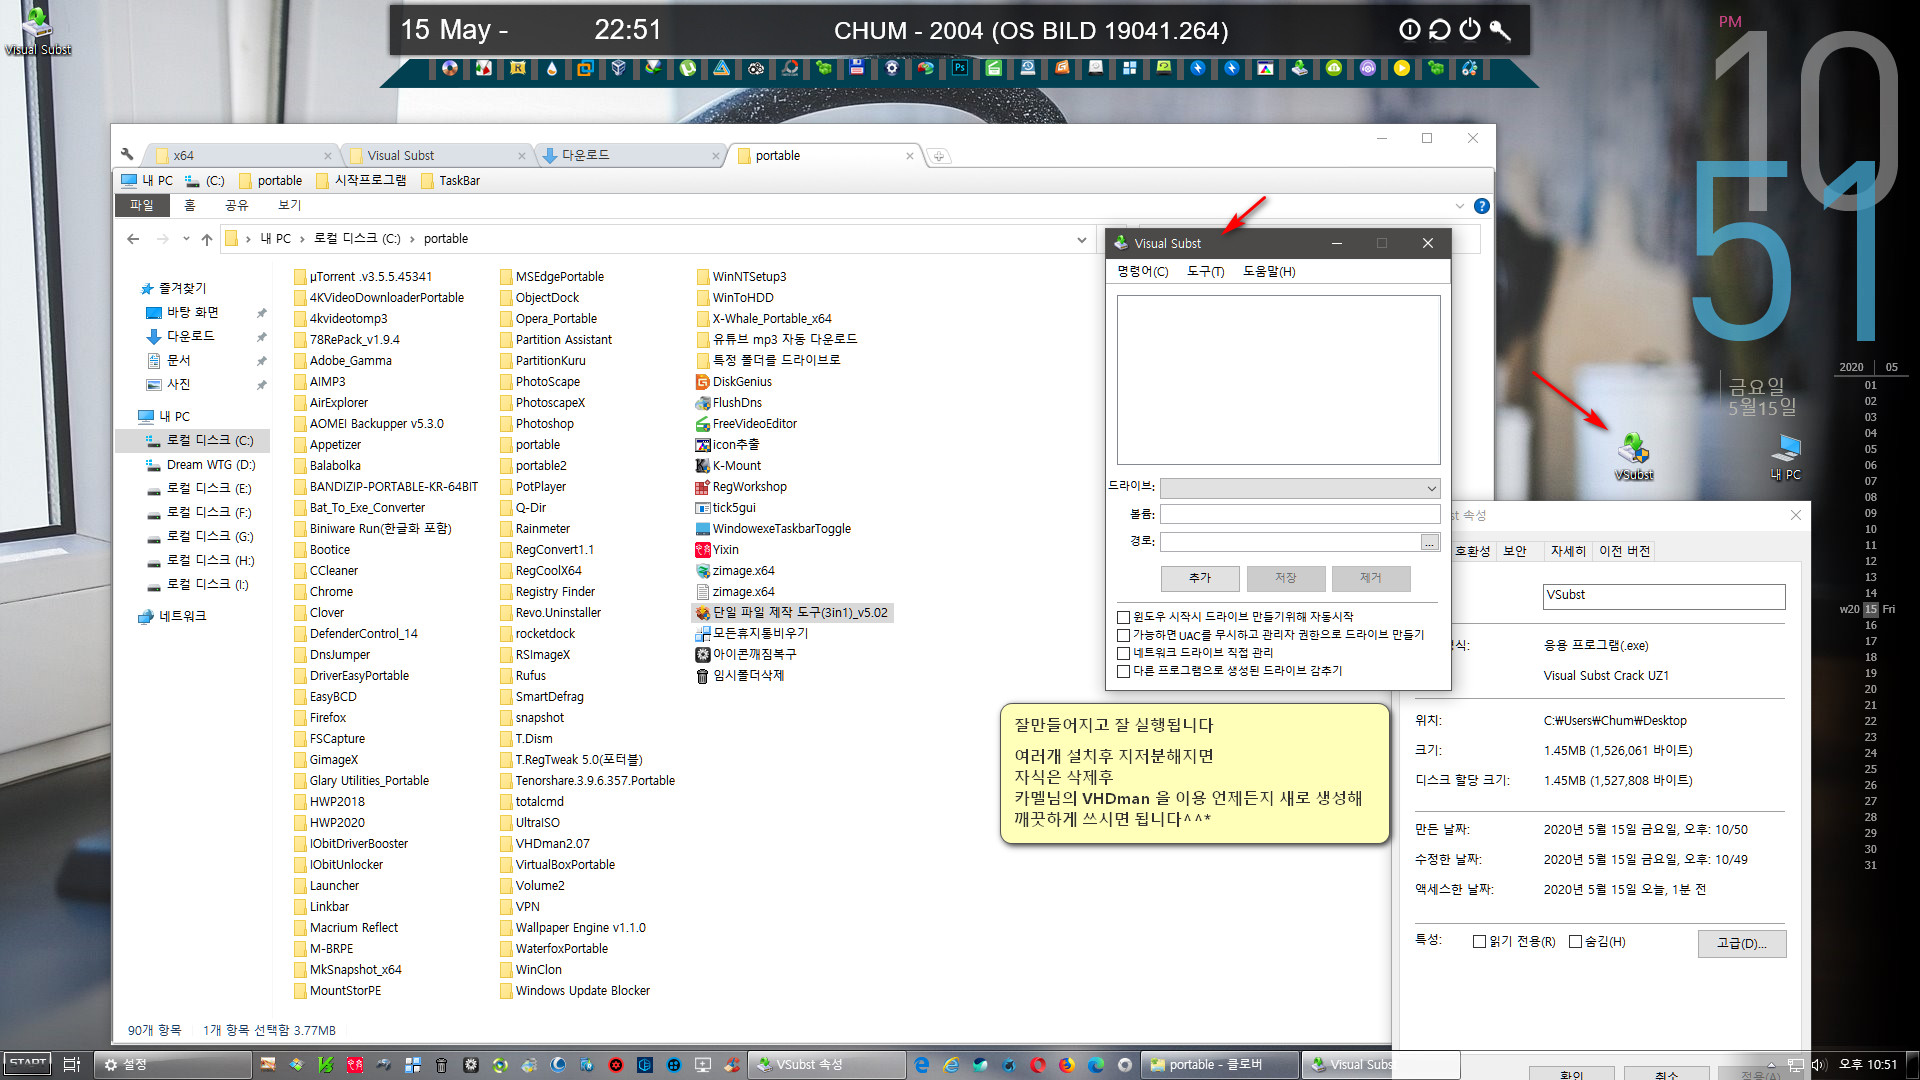The height and width of the screenshot is (1080, 1920).
Task: Open 이전 버전 tab in properties dialog
Action: coord(1624,551)
